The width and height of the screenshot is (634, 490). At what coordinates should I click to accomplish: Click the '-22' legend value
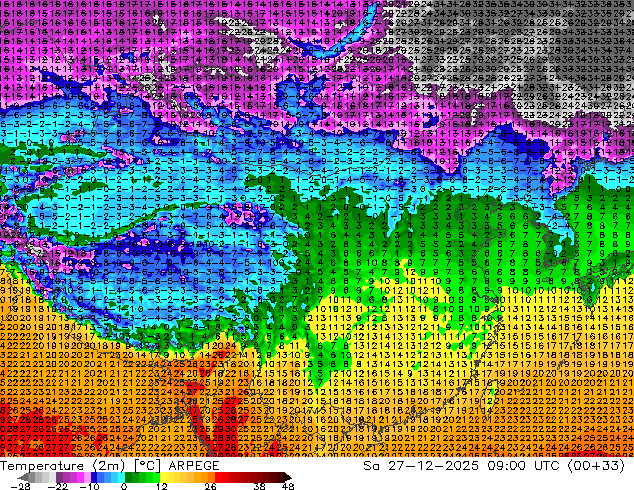[57, 486]
